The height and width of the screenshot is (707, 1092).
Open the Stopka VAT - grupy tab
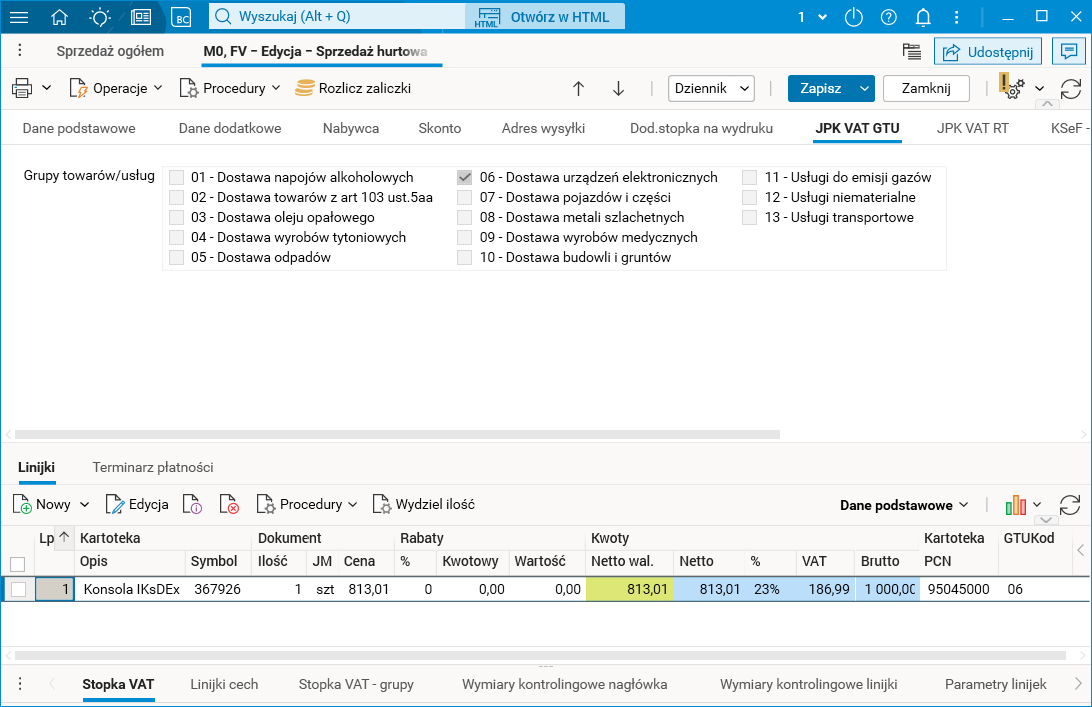tap(356, 685)
